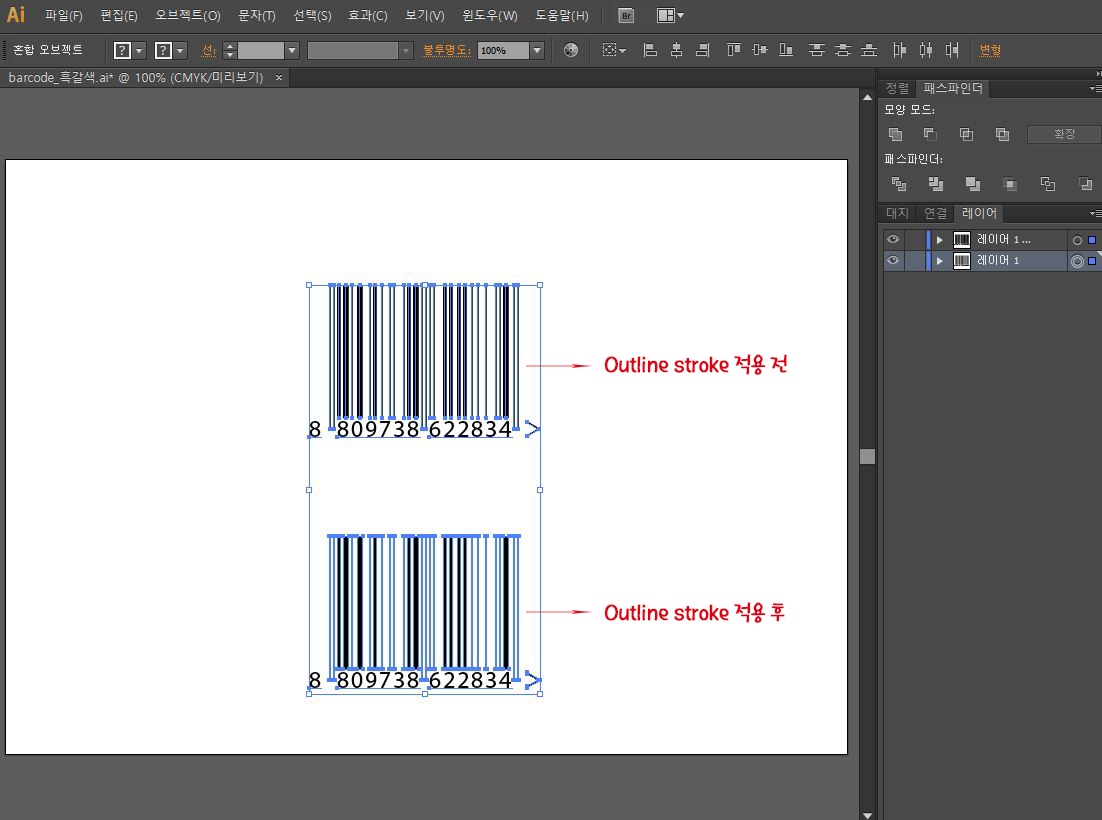Click vertical align bottom icon
The width and height of the screenshot is (1102, 820).
coord(786,50)
